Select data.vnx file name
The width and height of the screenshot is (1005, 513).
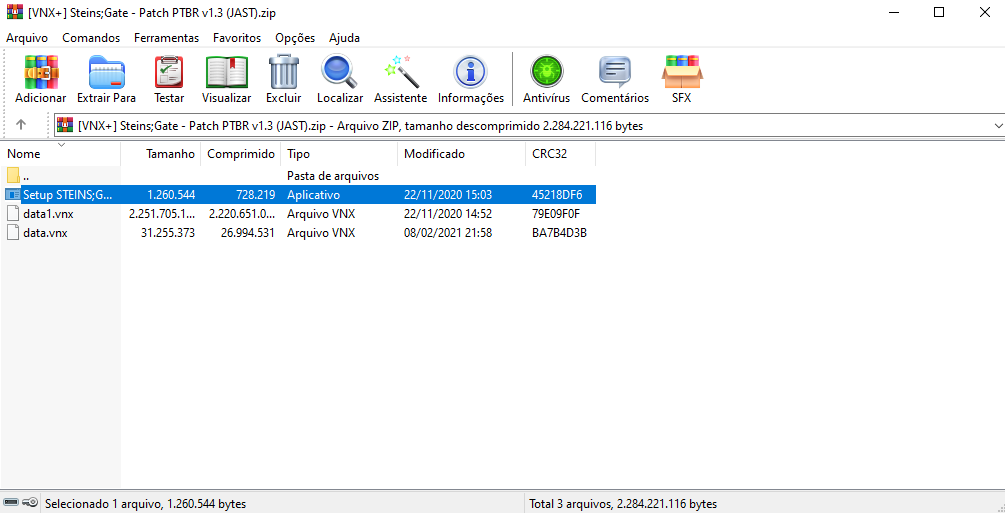[45, 233]
